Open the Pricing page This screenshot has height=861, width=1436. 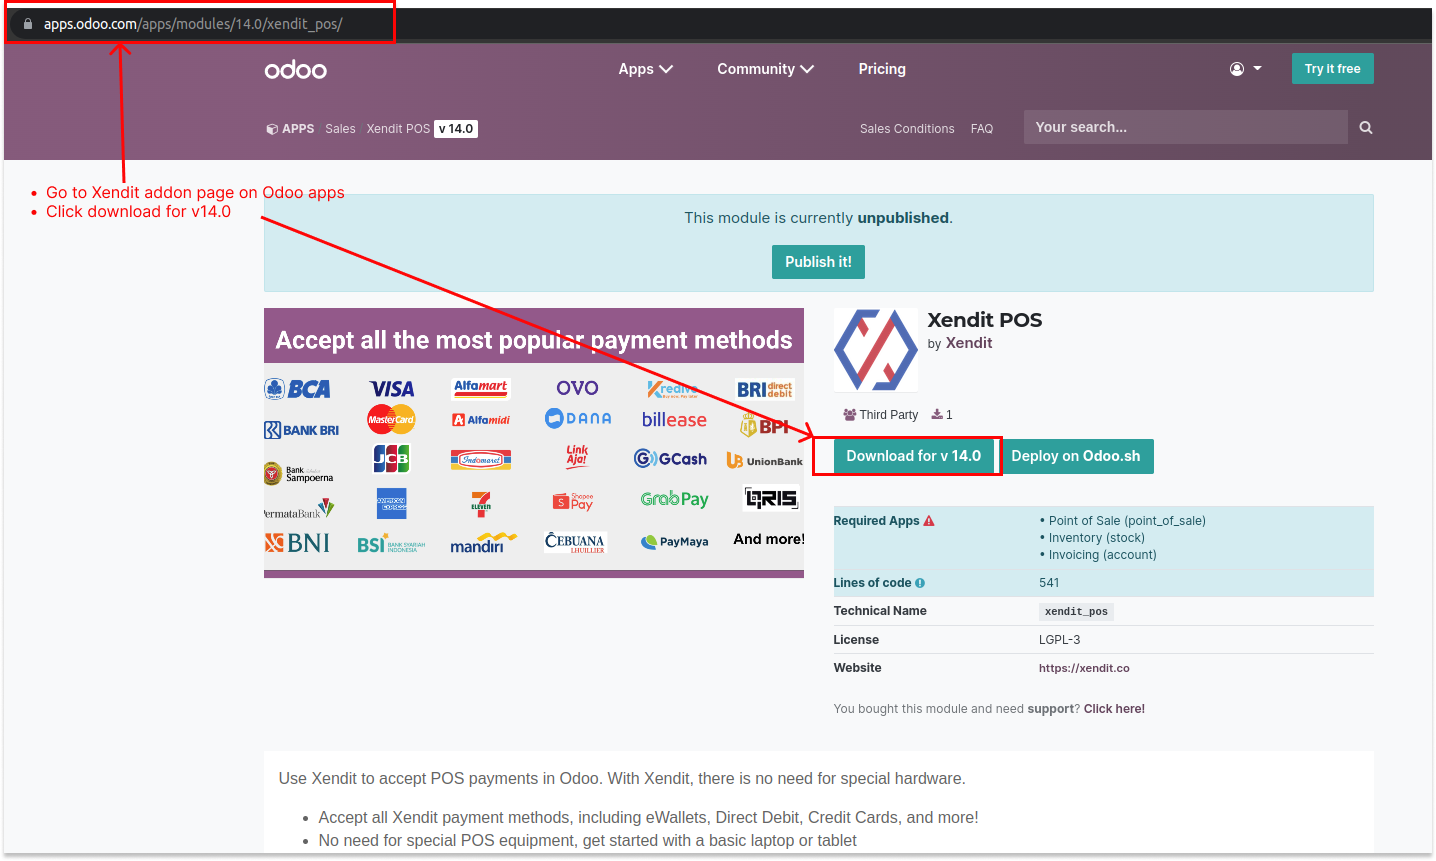[x=882, y=69]
